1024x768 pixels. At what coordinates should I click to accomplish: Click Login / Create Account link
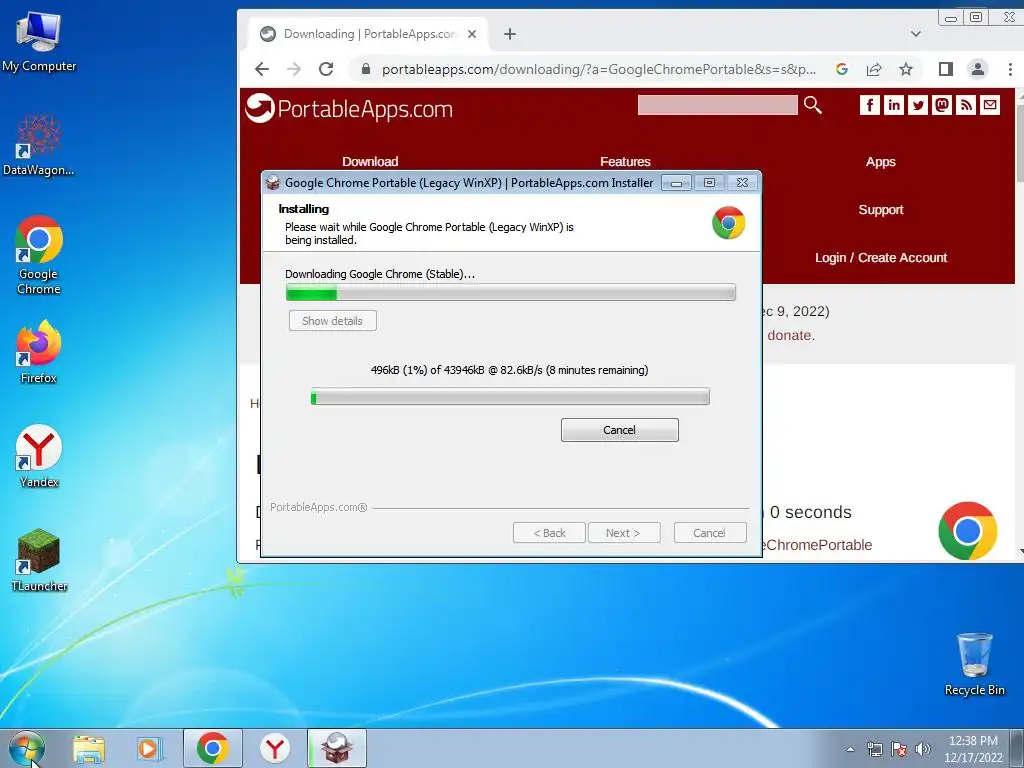click(x=880, y=257)
